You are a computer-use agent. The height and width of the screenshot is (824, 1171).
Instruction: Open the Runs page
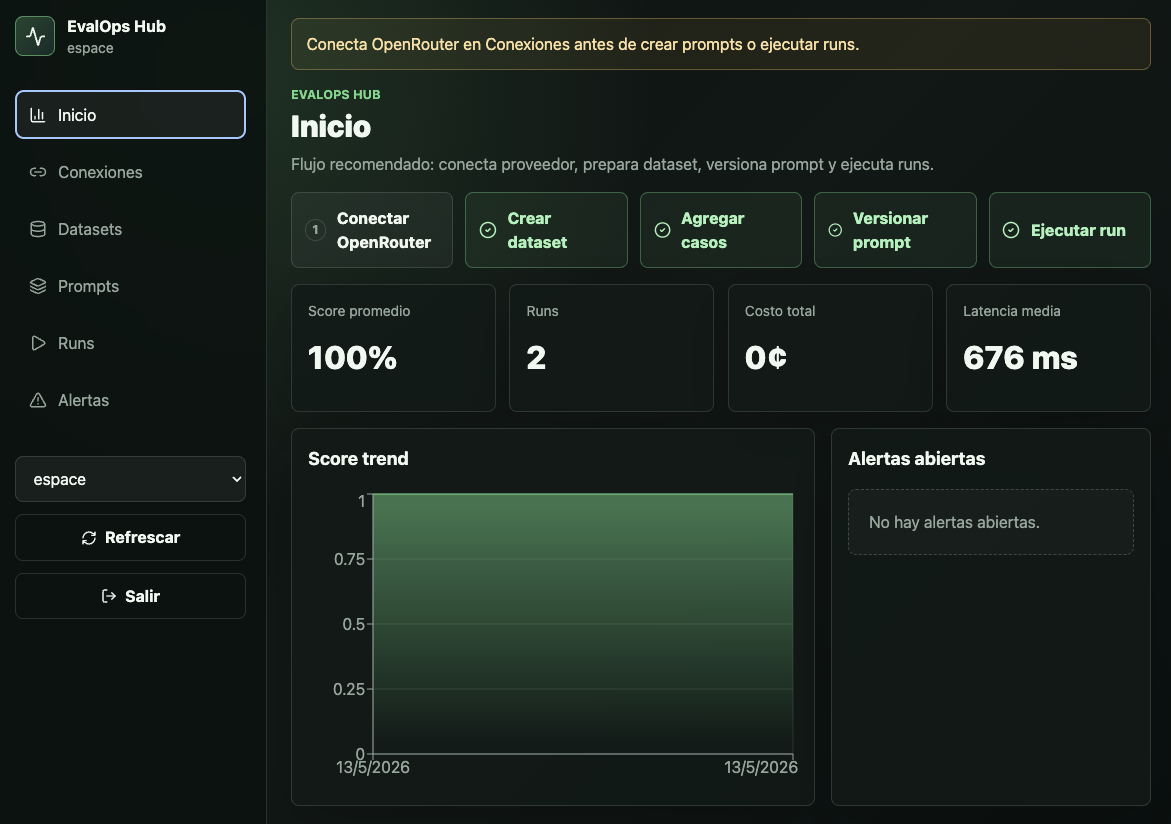pos(130,343)
